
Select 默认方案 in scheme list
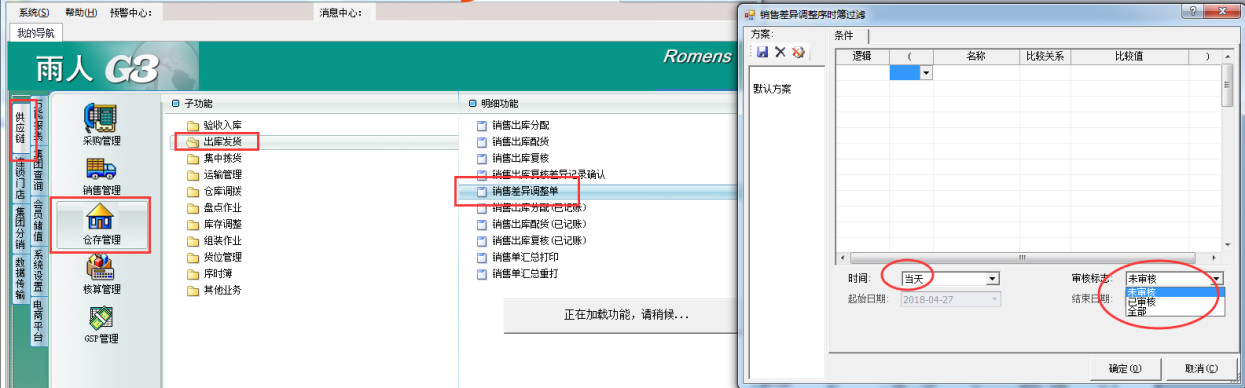click(772, 89)
